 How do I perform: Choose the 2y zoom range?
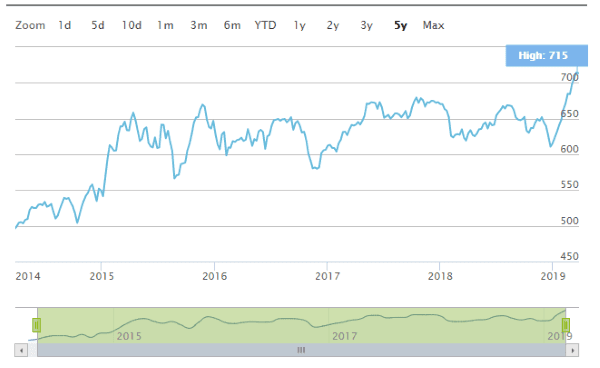(333, 25)
